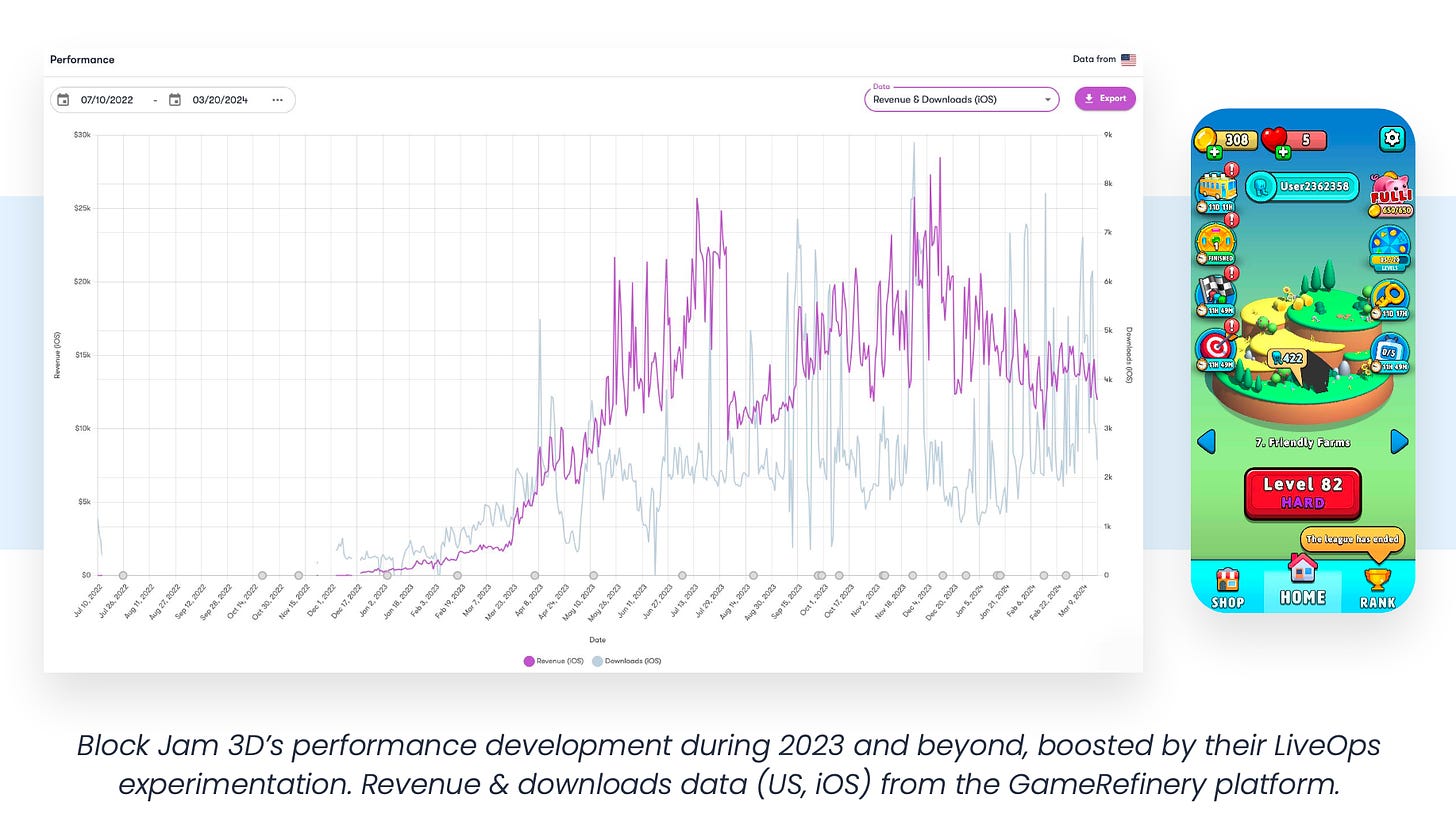This screenshot has height=826, width=1456.
Task: Open the spinning wheel levels icon
Action: pyautogui.click(x=1389, y=246)
